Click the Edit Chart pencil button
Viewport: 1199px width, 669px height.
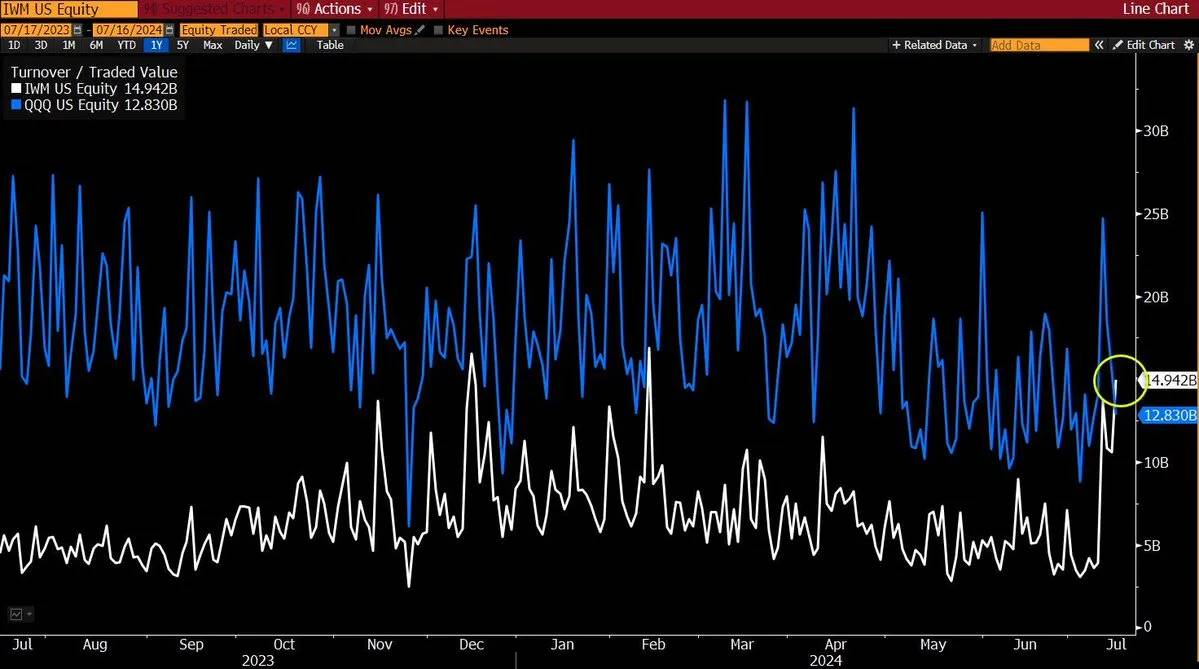pos(1143,45)
